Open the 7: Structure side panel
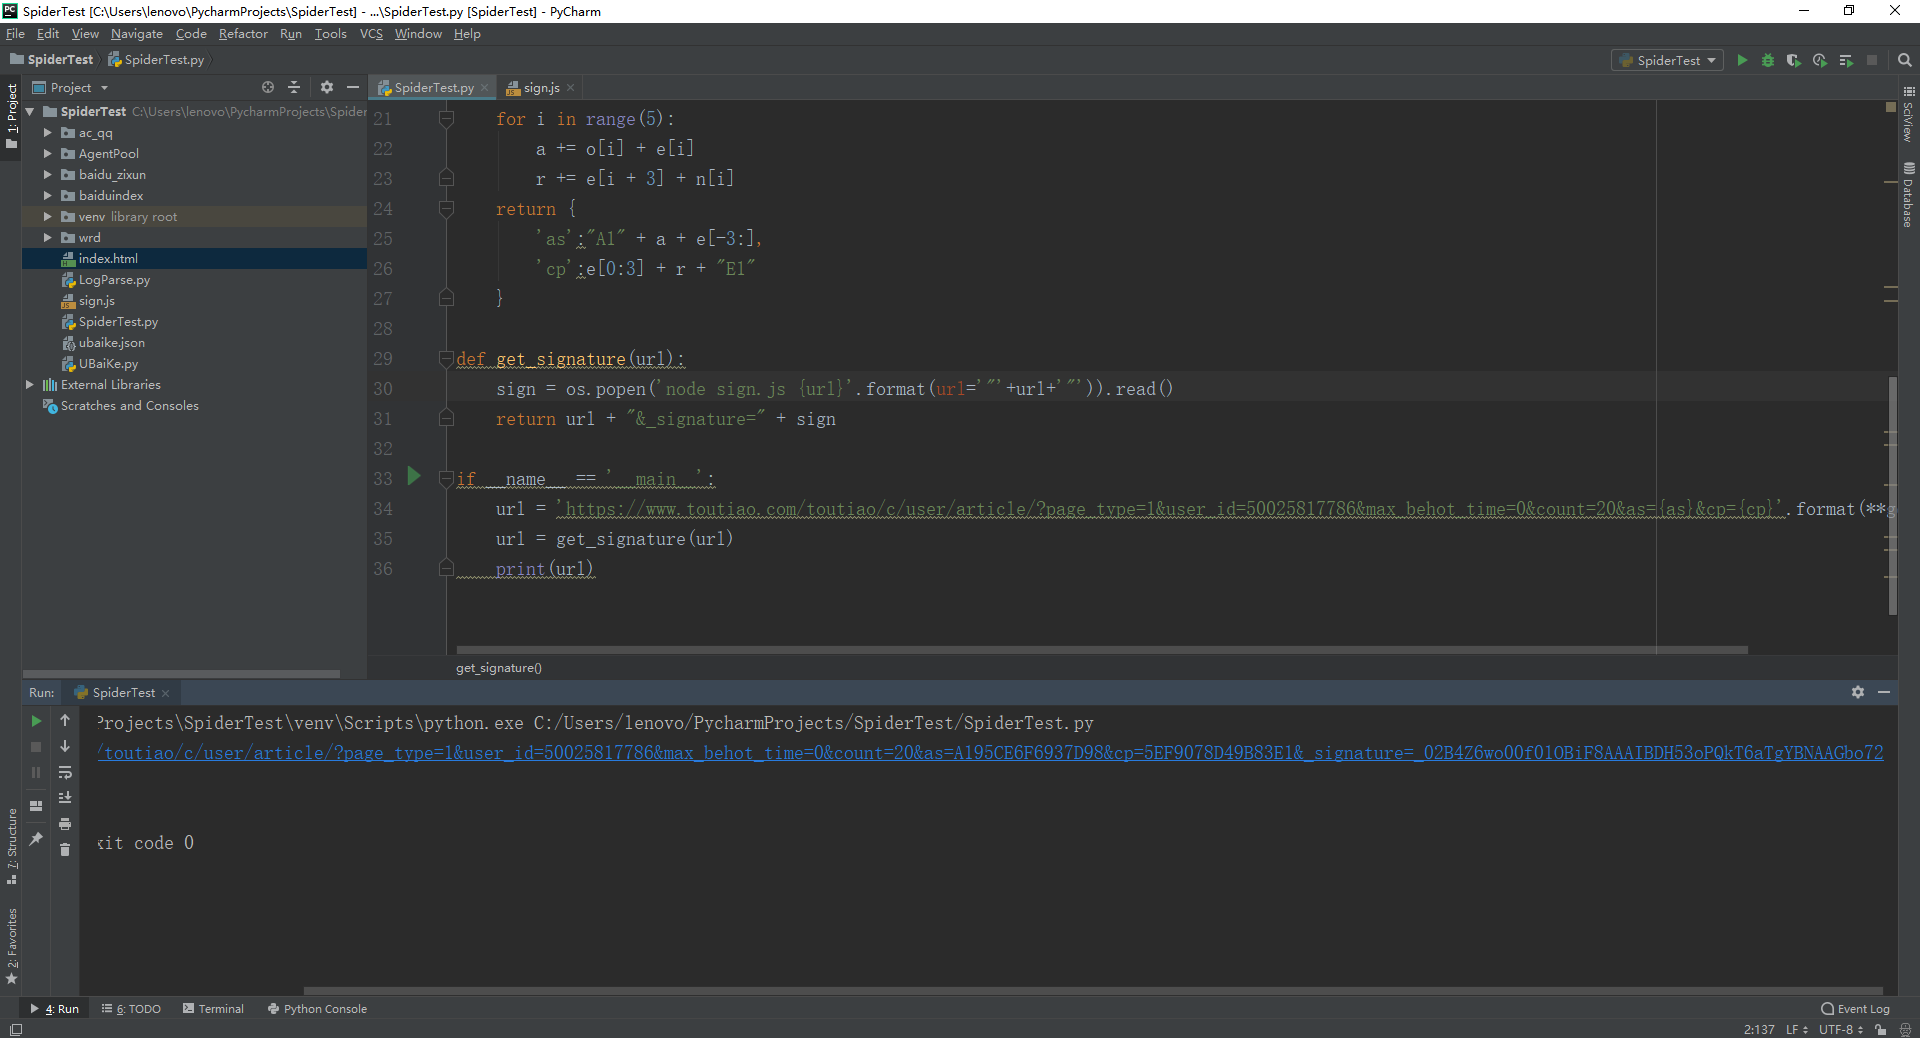 pyautogui.click(x=12, y=846)
